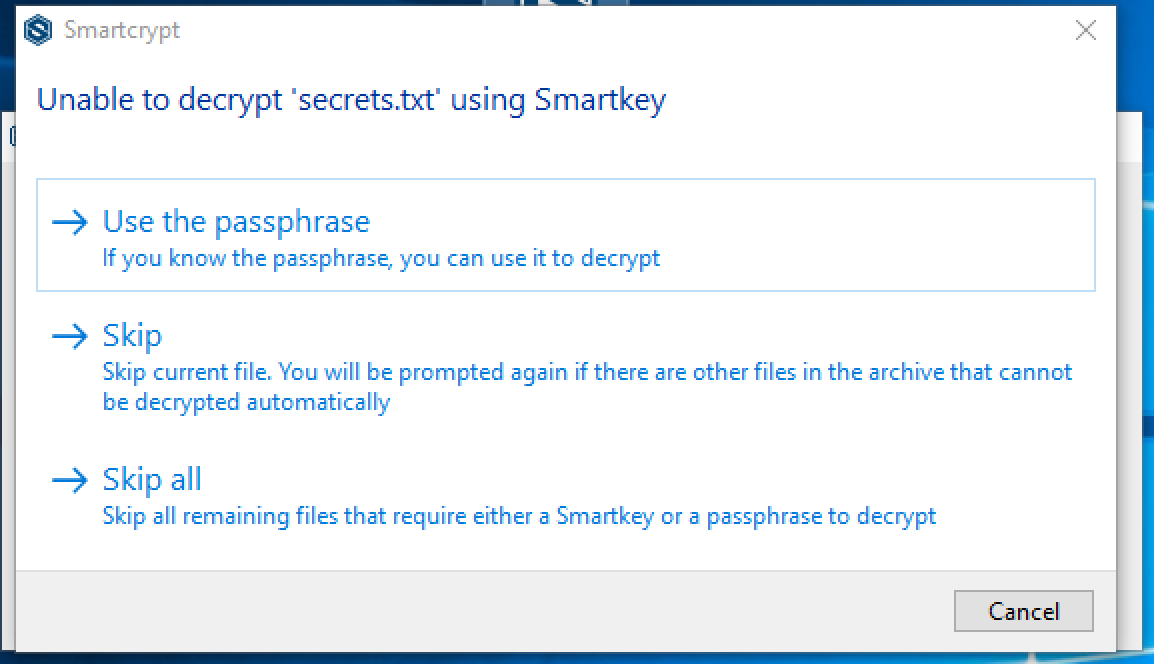
Task: Click the arrow icon next to 'Skip all'
Action: click(x=70, y=480)
